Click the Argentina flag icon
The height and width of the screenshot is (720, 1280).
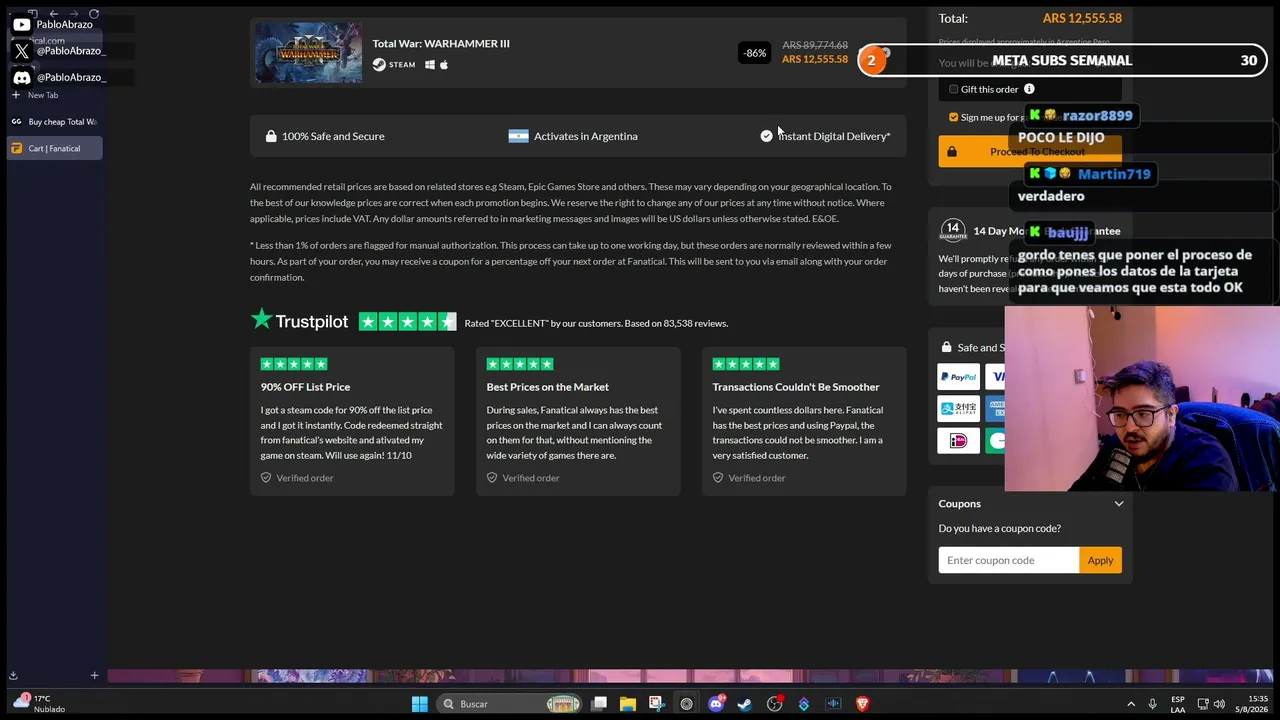[518, 136]
